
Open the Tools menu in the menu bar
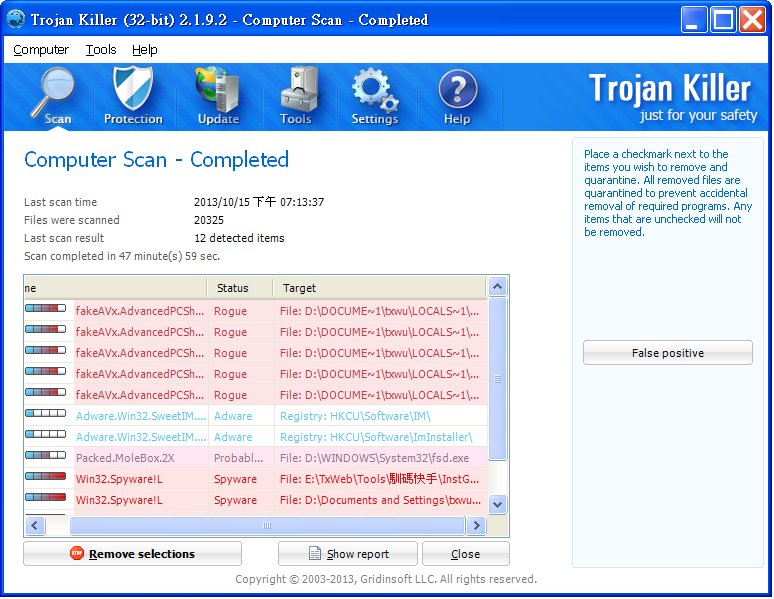coord(101,49)
